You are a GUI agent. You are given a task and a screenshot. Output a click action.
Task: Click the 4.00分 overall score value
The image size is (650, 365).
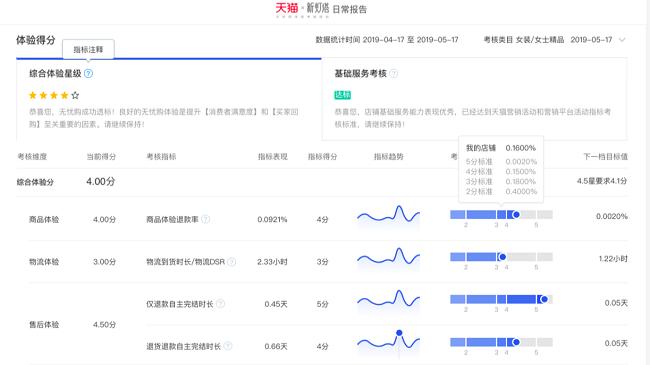coord(100,182)
